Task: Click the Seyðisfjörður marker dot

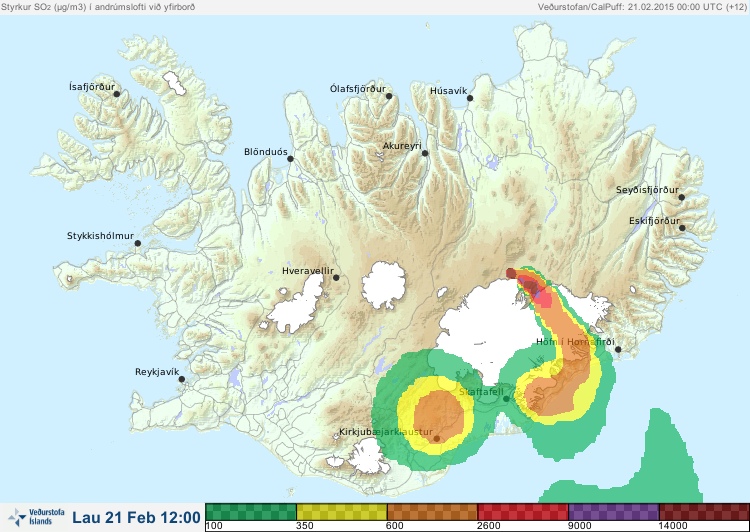Action: pos(682,197)
